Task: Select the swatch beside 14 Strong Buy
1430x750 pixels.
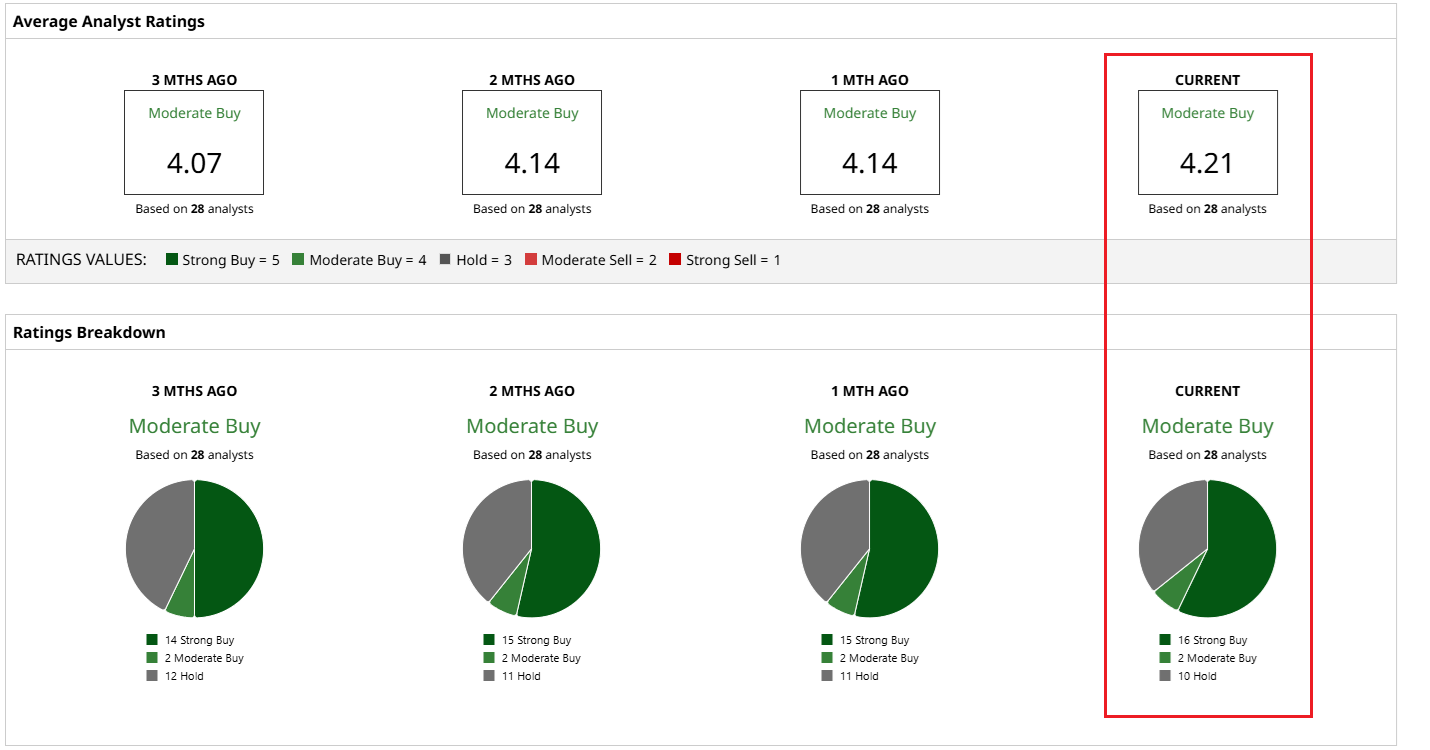Action: point(152,640)
